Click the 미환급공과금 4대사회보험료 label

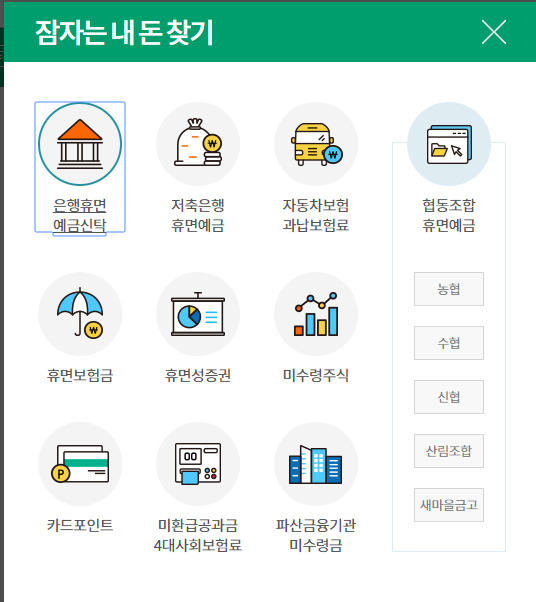point(198,535)
